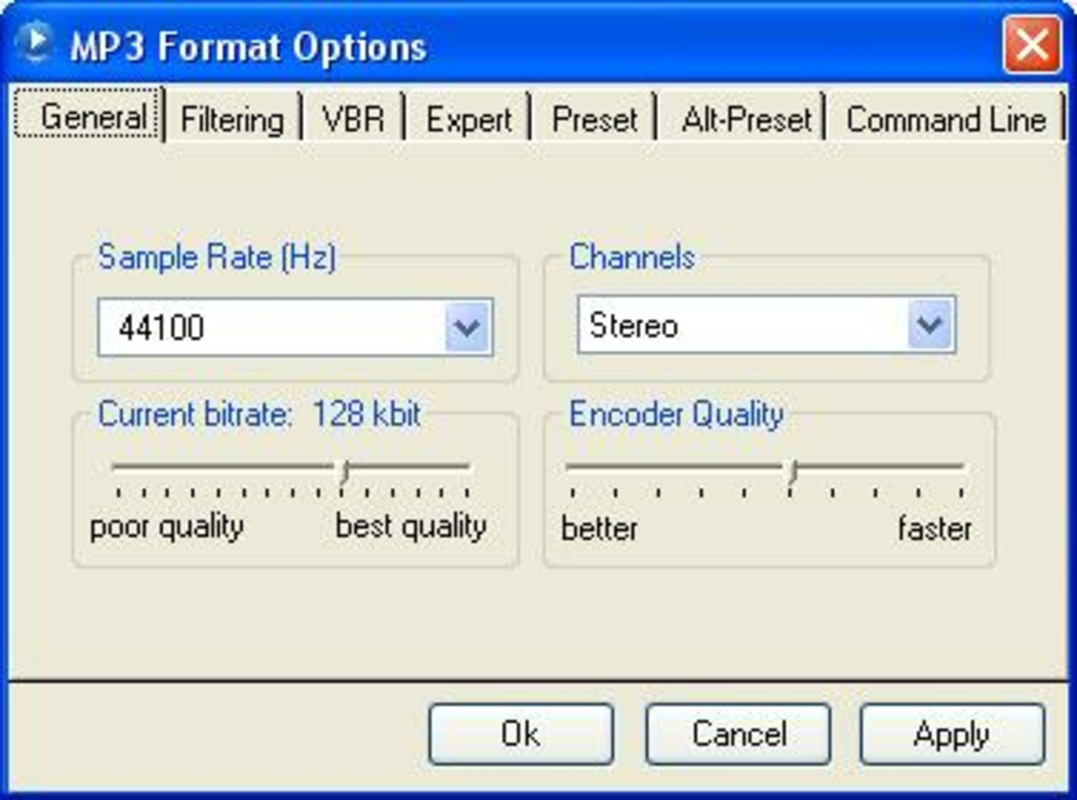This screenshot has width=1077, height=800.
Task: Confirm settings with the Ok button
Action: pyautogui.click(x=519, y=733)
